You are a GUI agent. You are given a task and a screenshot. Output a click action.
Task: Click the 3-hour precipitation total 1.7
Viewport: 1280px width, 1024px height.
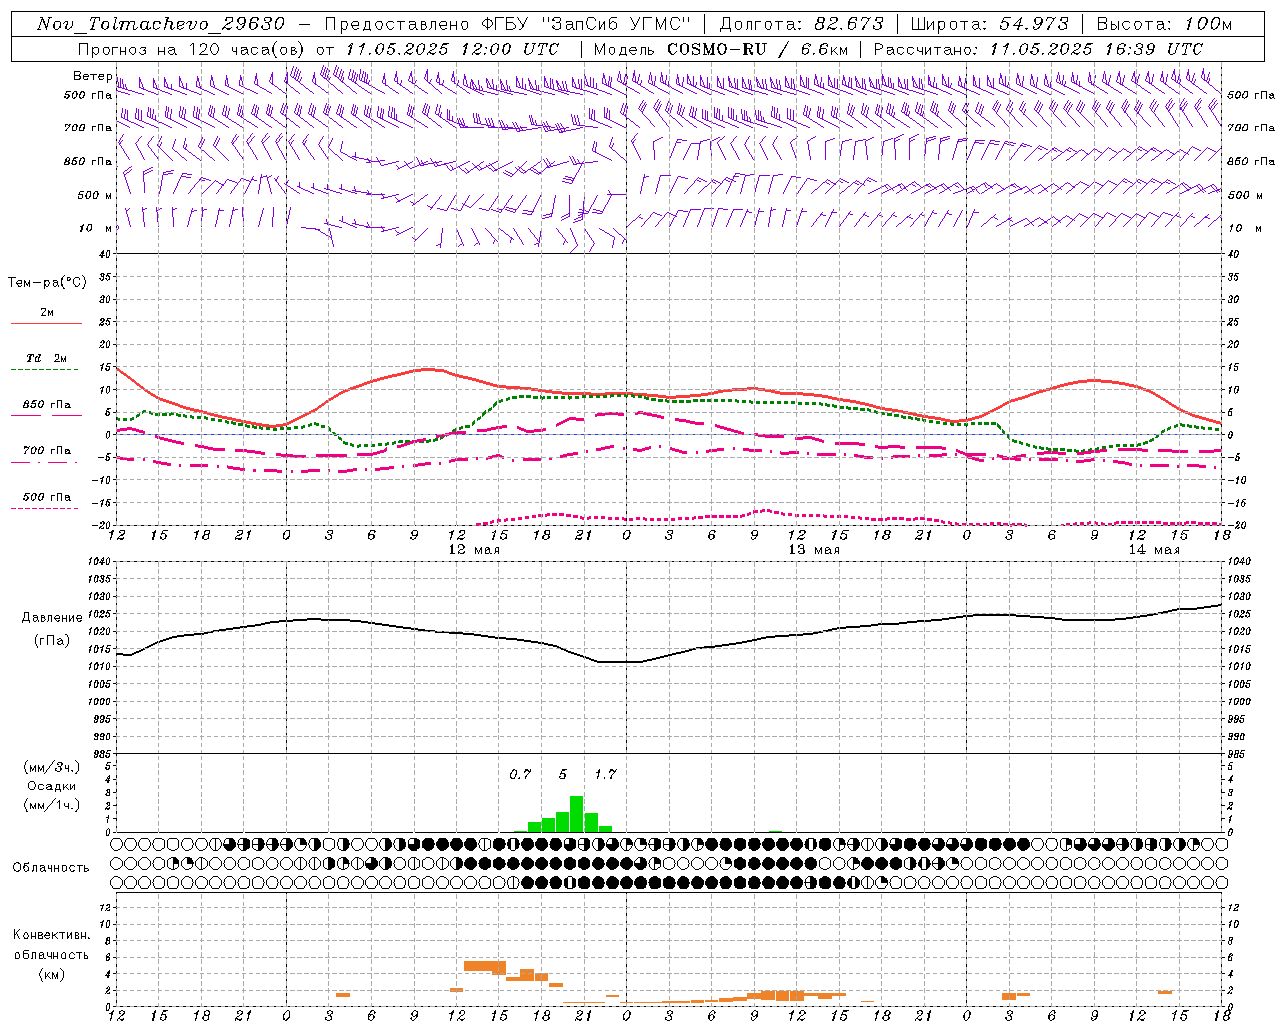click(x=605, y=775)
